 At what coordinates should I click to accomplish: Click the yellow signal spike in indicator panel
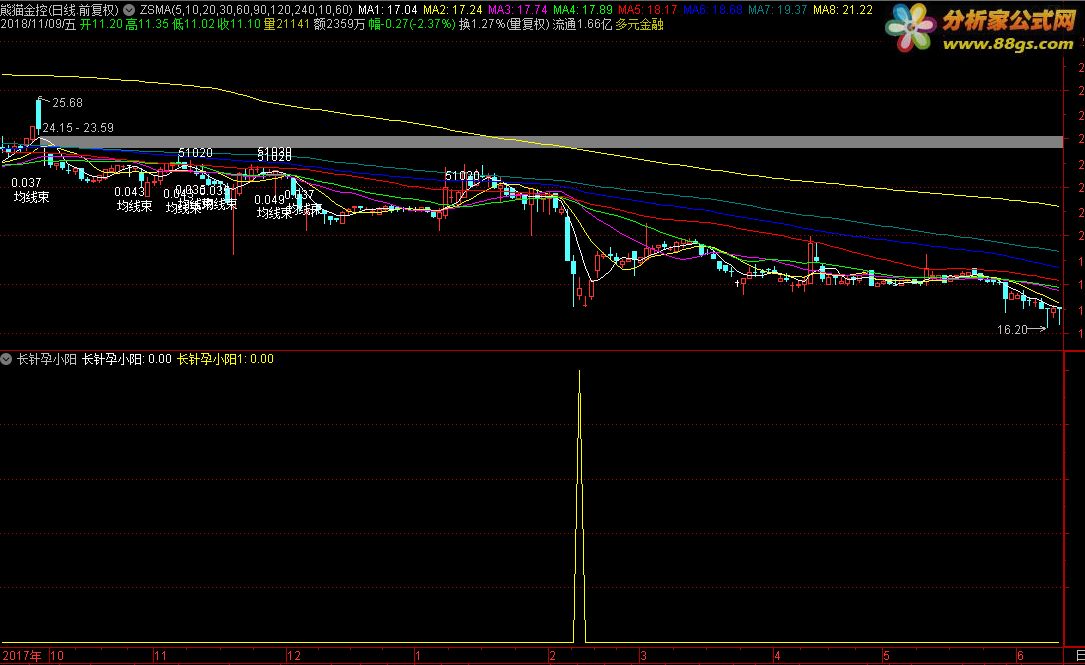coord(579,505)
